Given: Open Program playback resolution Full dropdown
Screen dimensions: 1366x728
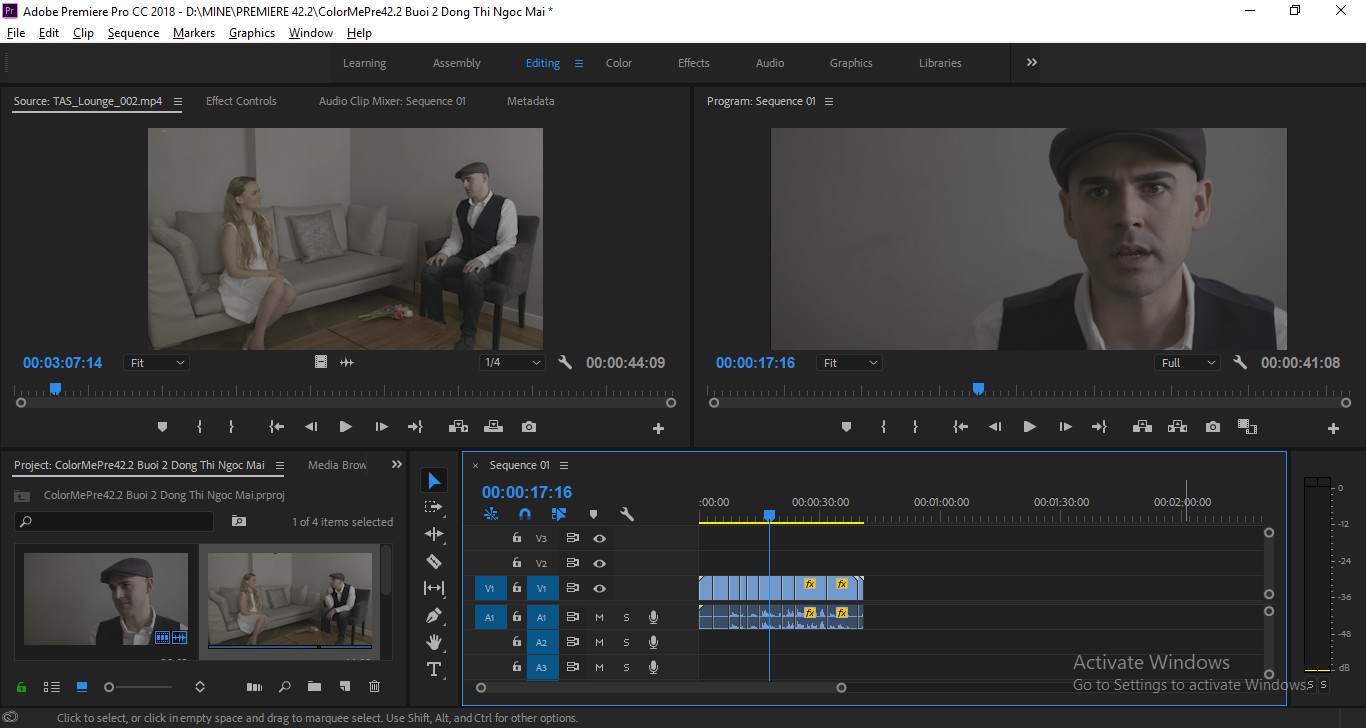Looking at the screenshot, I should coord(1188,363).
